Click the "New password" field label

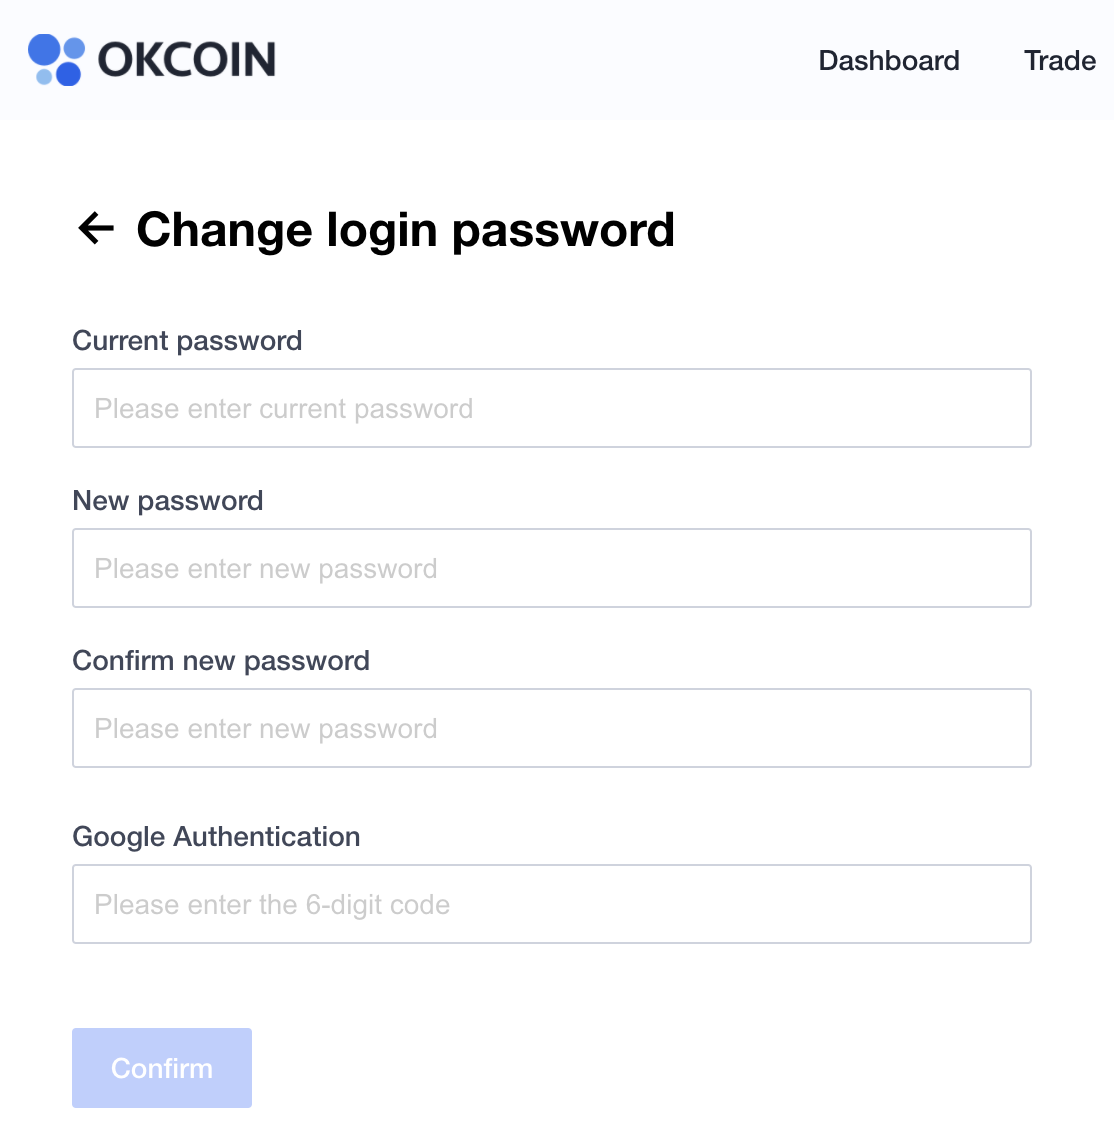pyautogui.click(x=168, y=501)
